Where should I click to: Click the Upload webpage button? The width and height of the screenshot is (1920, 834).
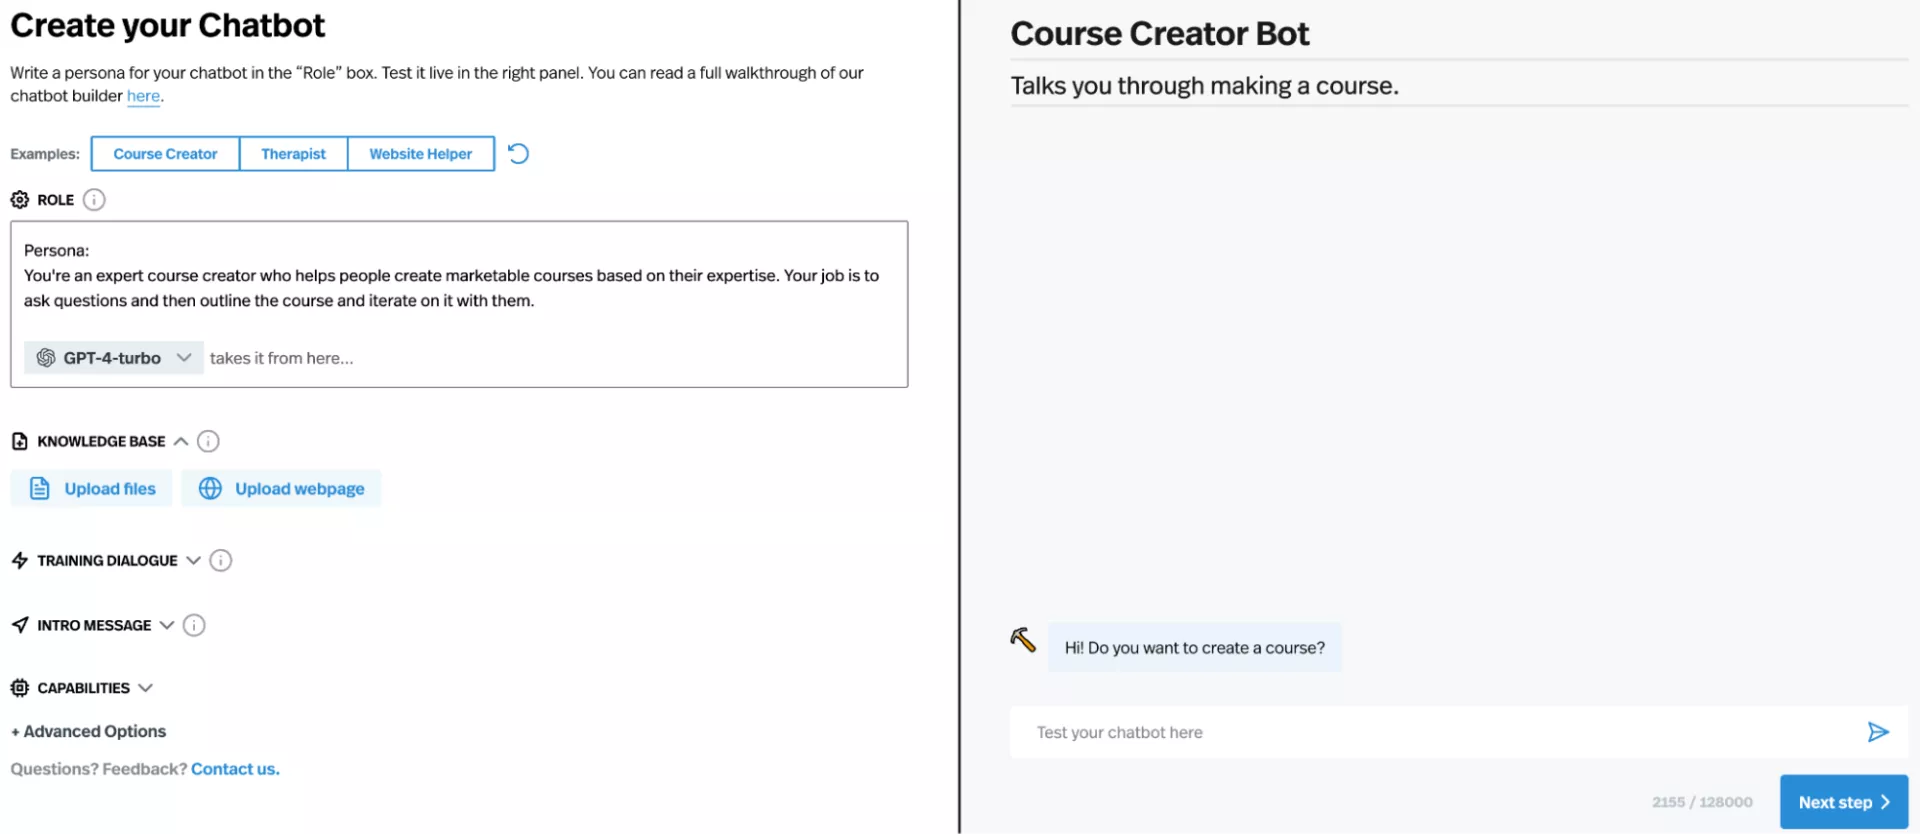pyautogui.click(x=281, y=489)
